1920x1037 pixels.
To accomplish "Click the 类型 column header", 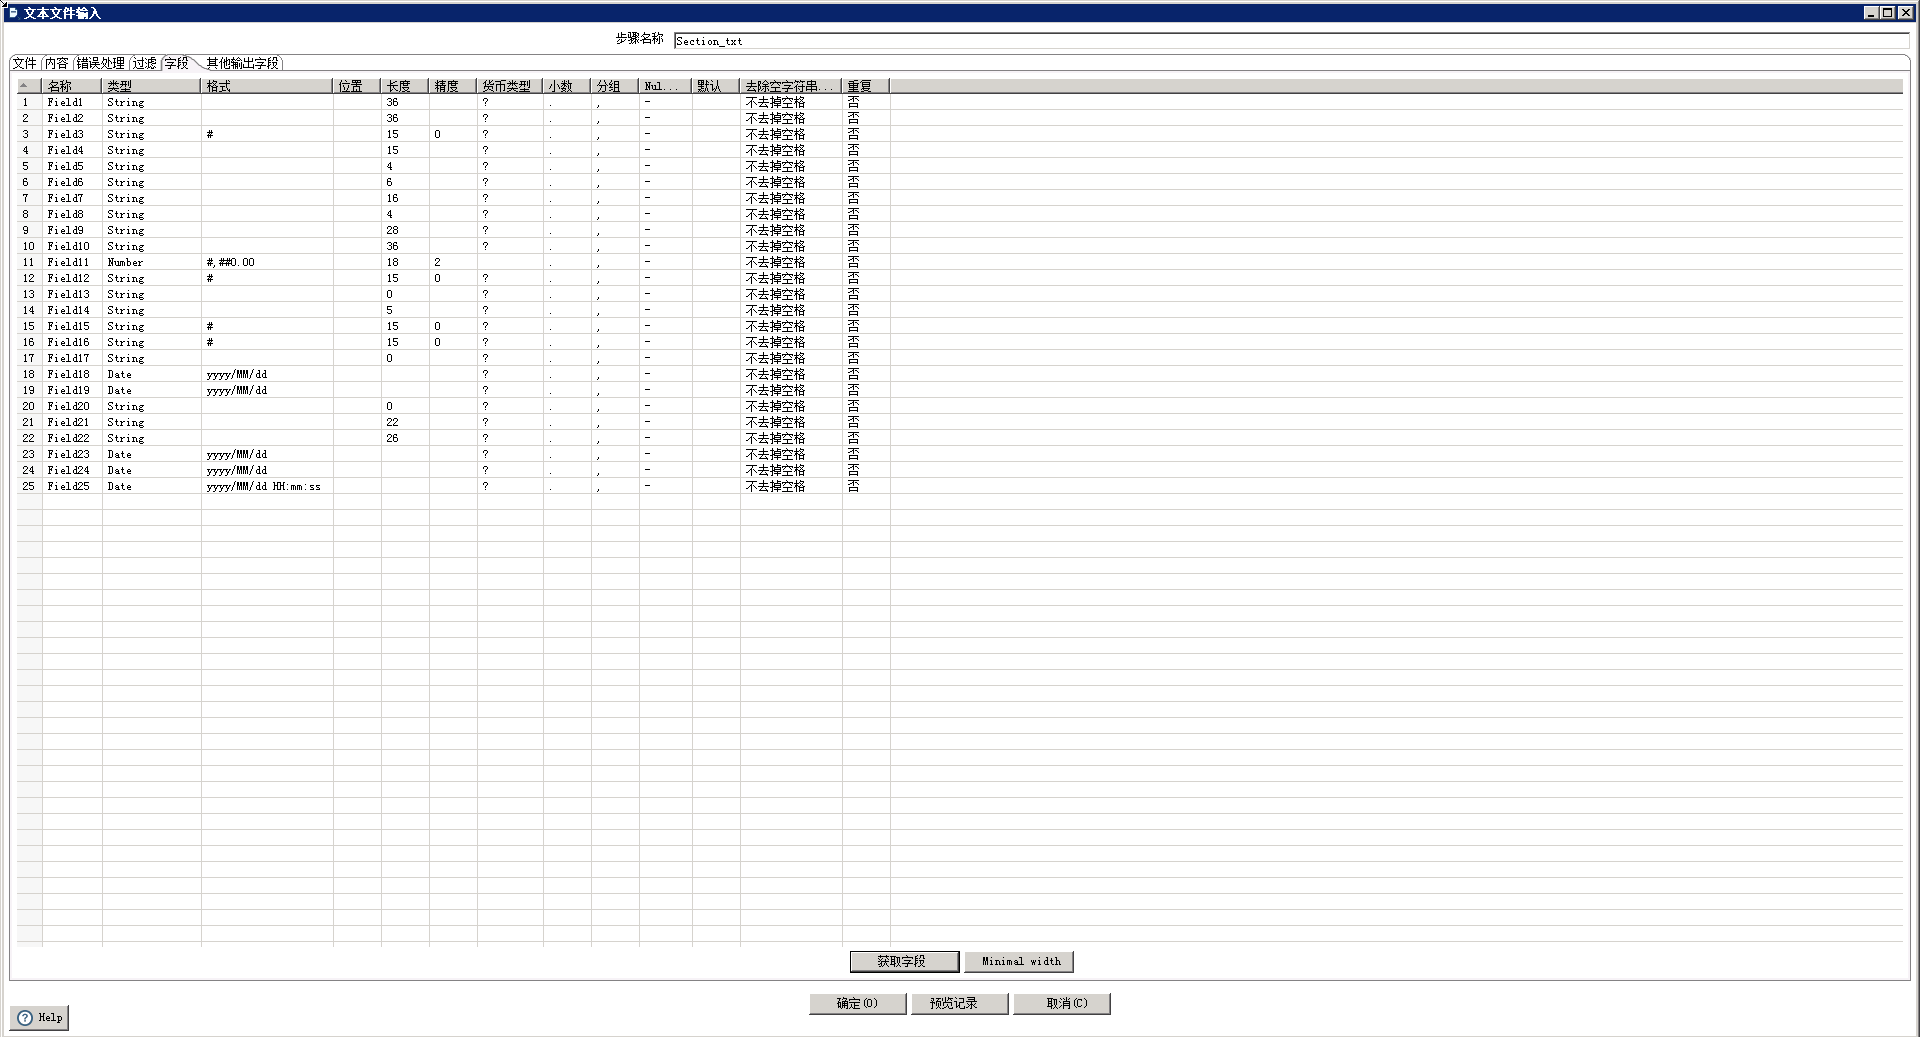I will [151, 86].
